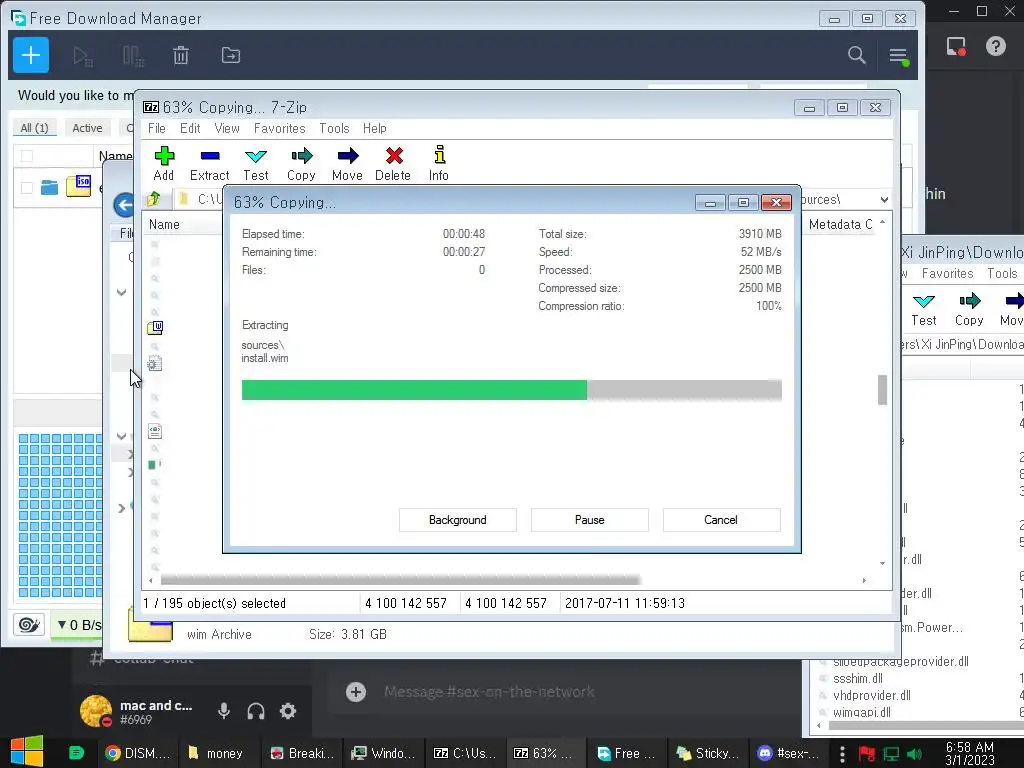
Task: Select the All (1) tab
Action: pyautogui.click(x=35, y=128)
